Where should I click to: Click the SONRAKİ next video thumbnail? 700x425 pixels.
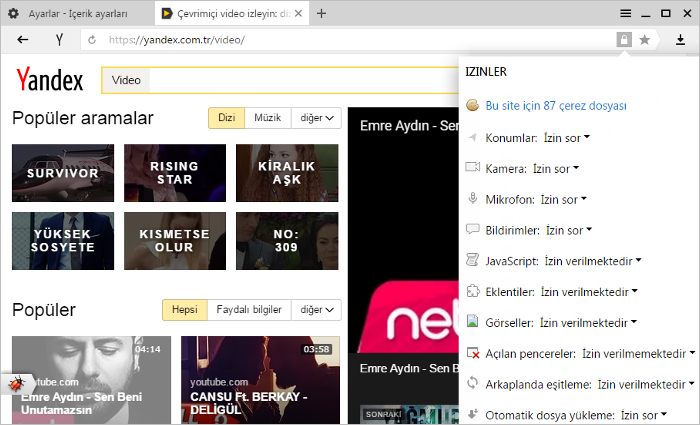[409, 414]
